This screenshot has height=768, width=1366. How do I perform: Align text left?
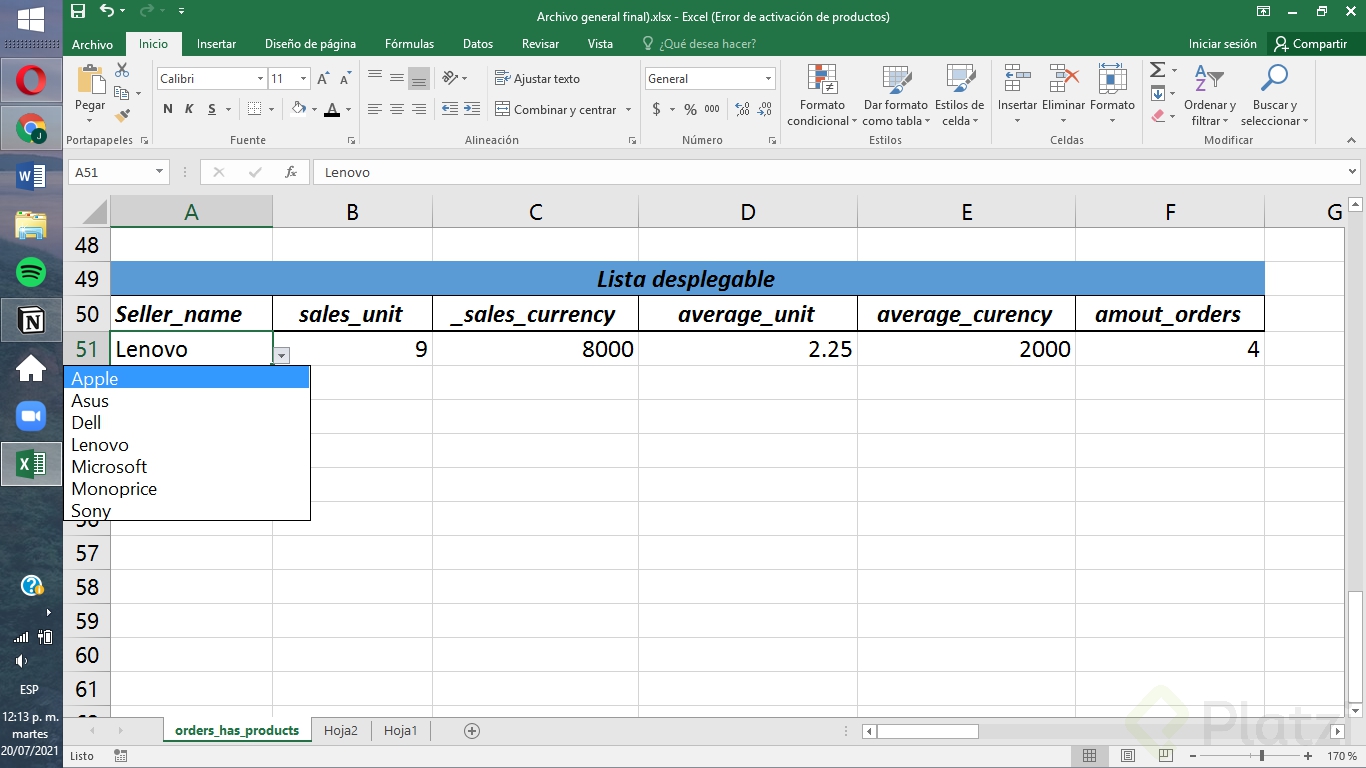point(375,109)
